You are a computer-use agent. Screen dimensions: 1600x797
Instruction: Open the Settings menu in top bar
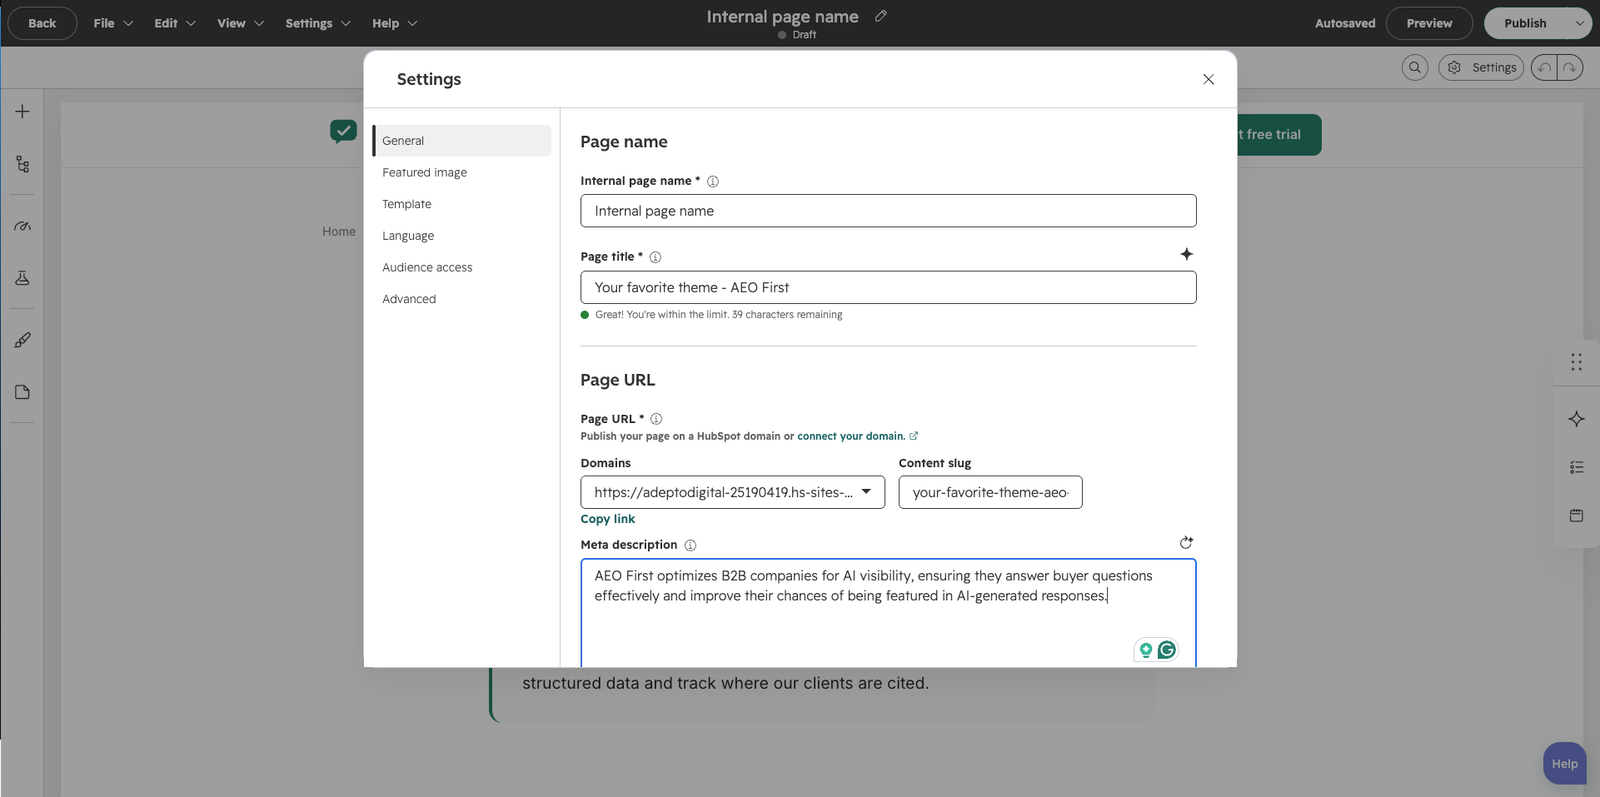[x=318, y=23]
